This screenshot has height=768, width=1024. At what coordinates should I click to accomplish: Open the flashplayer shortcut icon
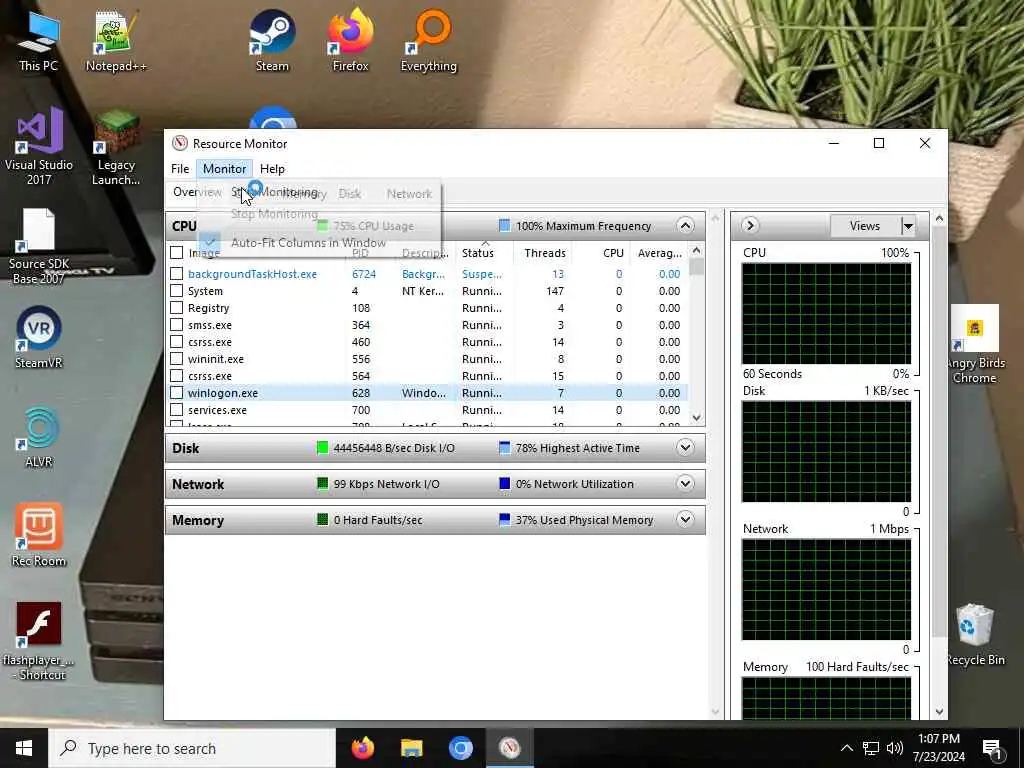point(39,641)
